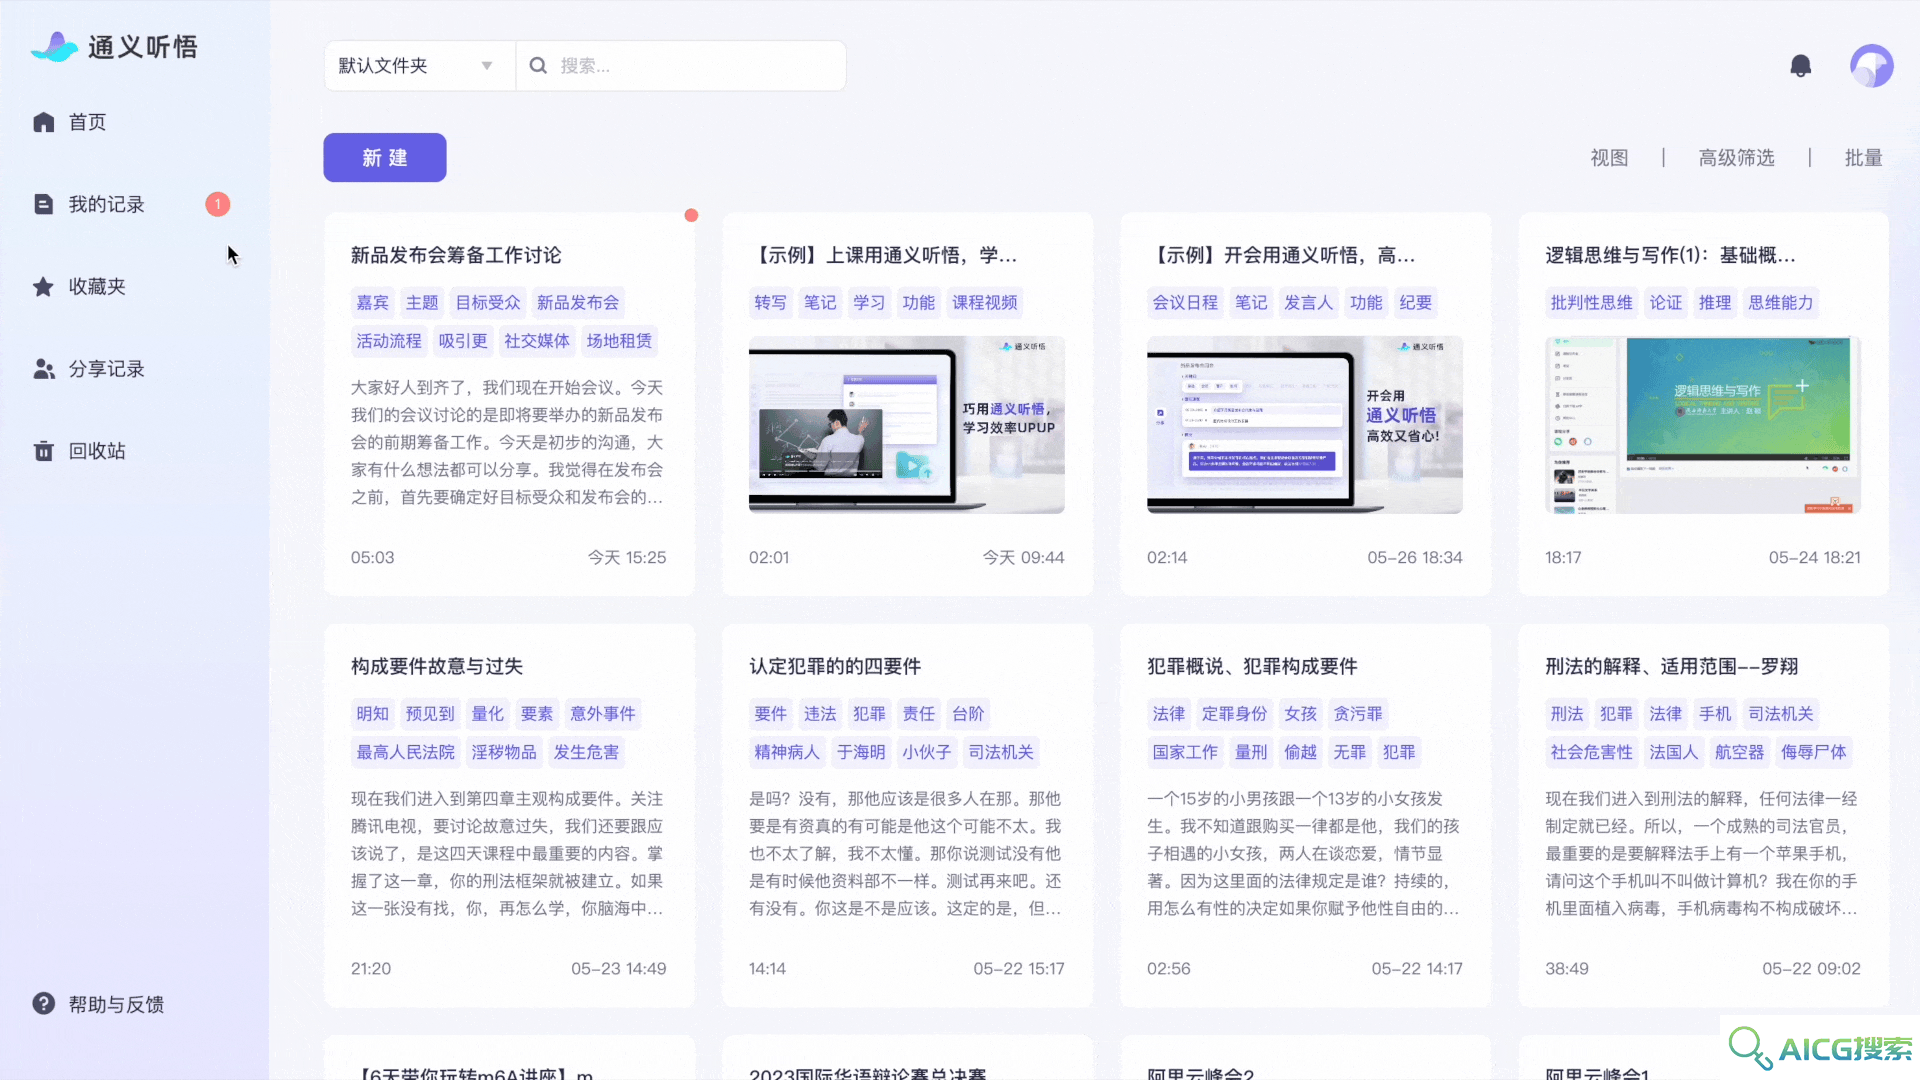Screen dimensions: 1920x1080
Task: Click the 航空器 tag
Action: (x=1739, y=752)
